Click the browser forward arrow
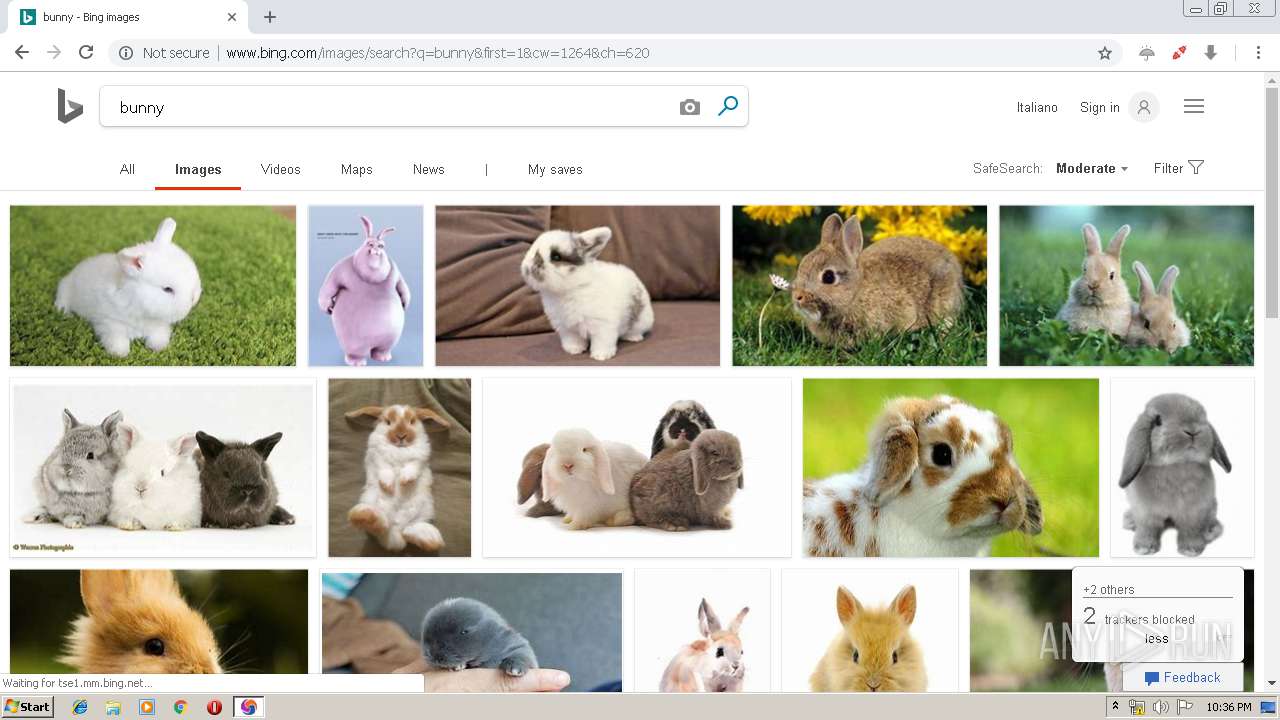The width and height of the screenshot is (1280, 720). (54, 53)
